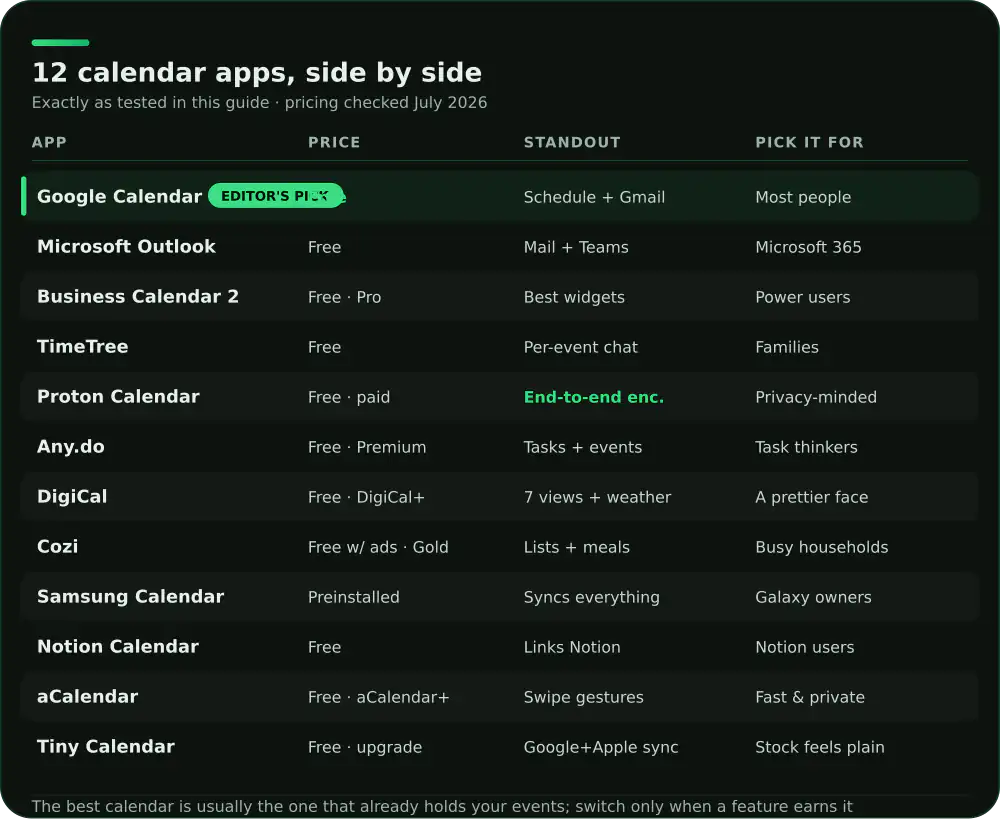Click the highlighted 'End-to-end enc.' text
Screen dimensions: 1000x819
(x=594, y=397)
